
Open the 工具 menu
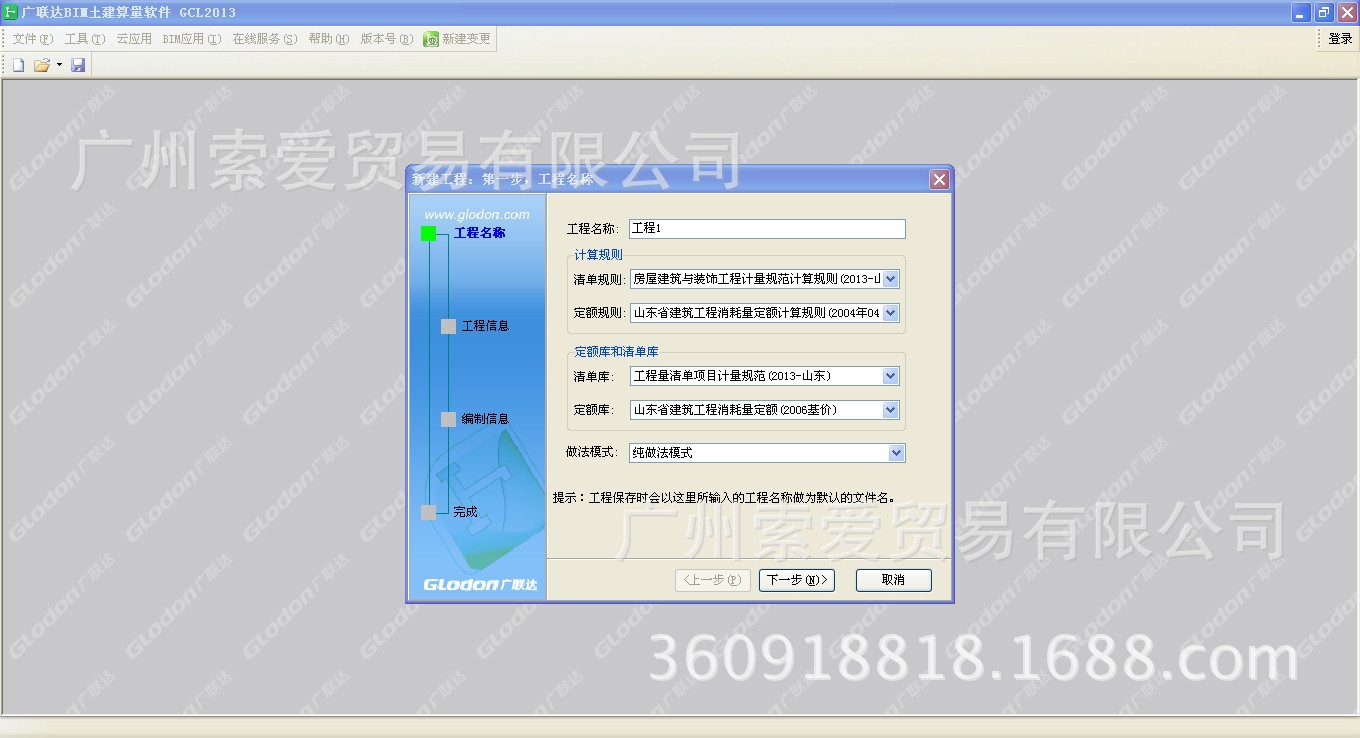coord(84,39)
